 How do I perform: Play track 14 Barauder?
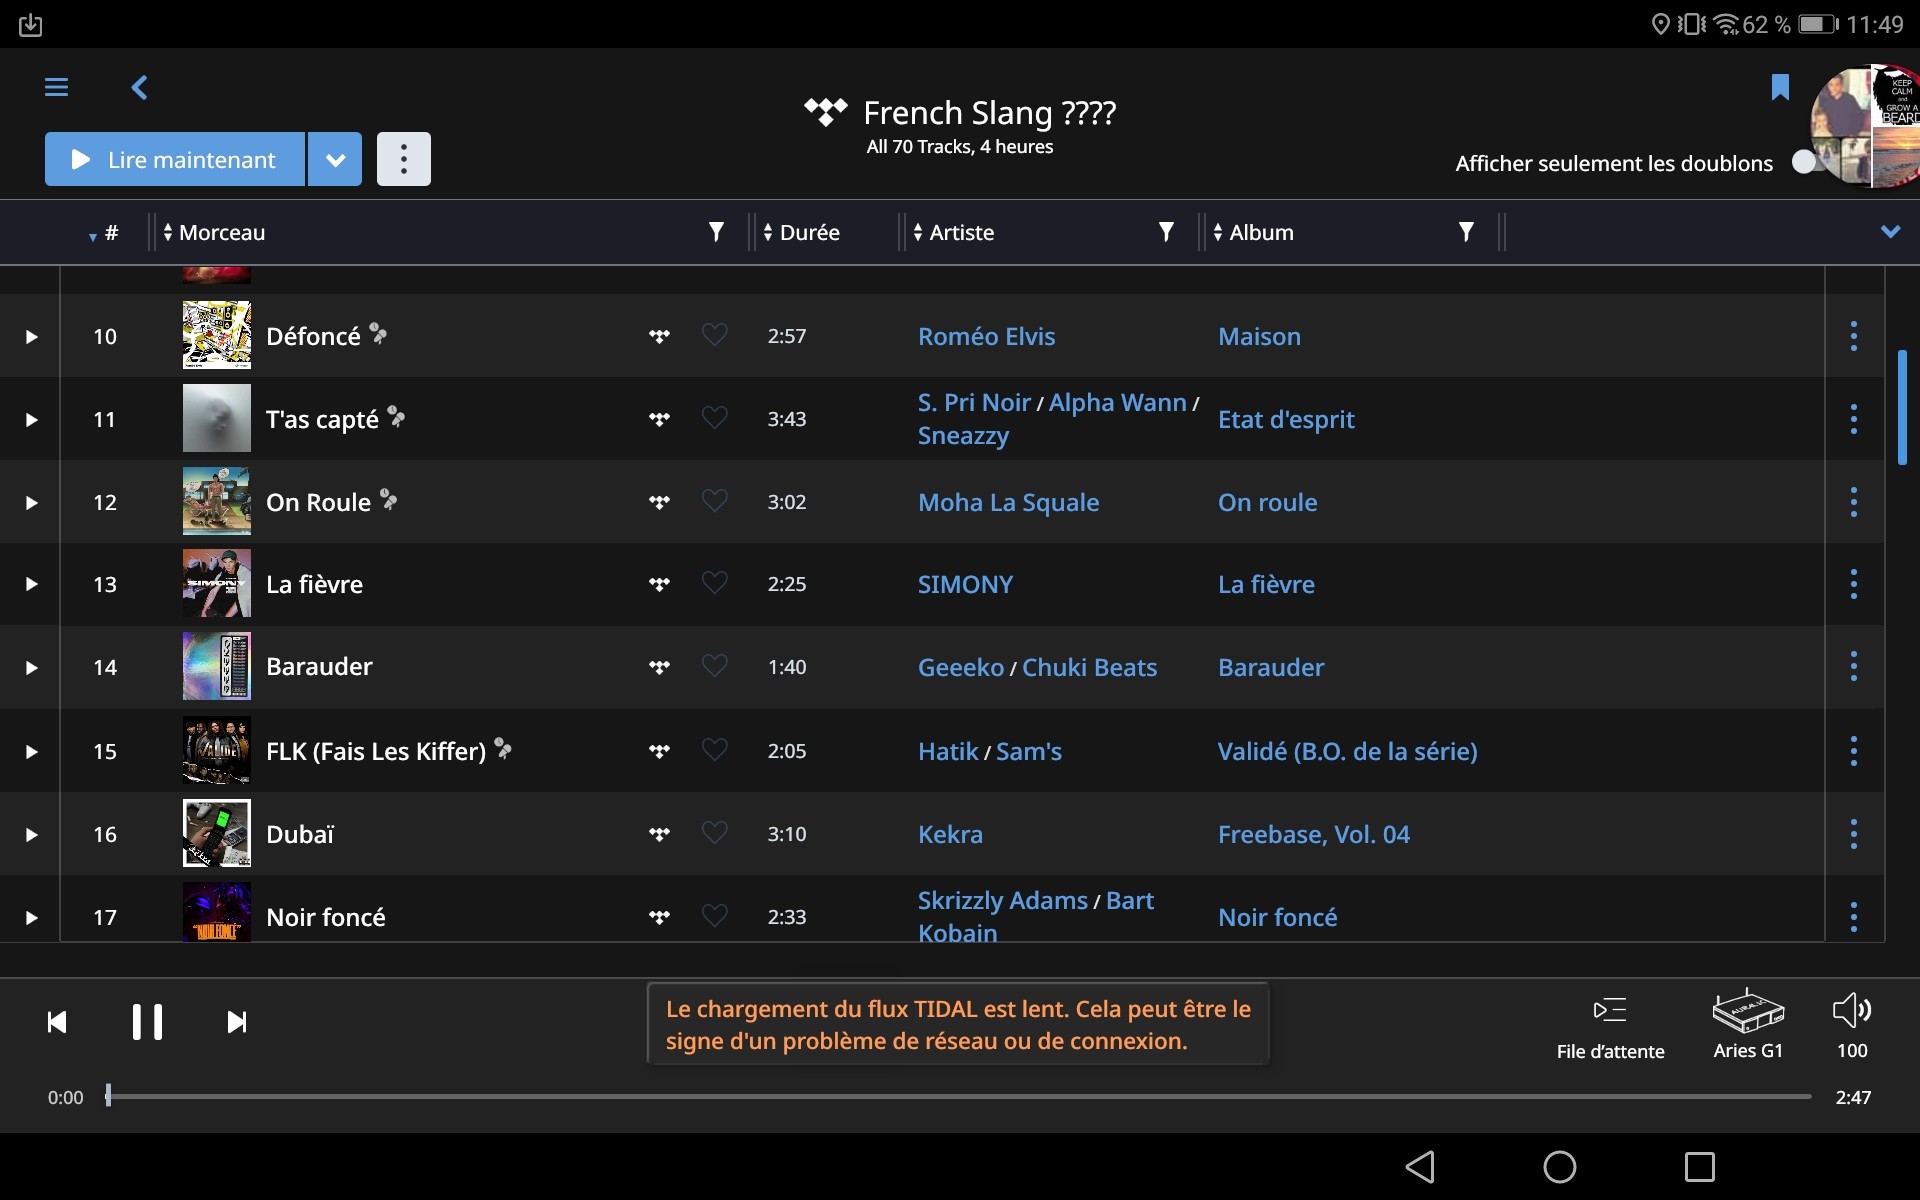[31, 668]
